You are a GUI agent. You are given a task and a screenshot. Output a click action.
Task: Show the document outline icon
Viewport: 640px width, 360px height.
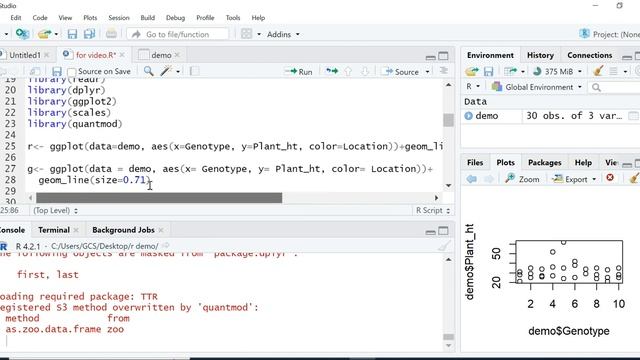tap(444, 71)
